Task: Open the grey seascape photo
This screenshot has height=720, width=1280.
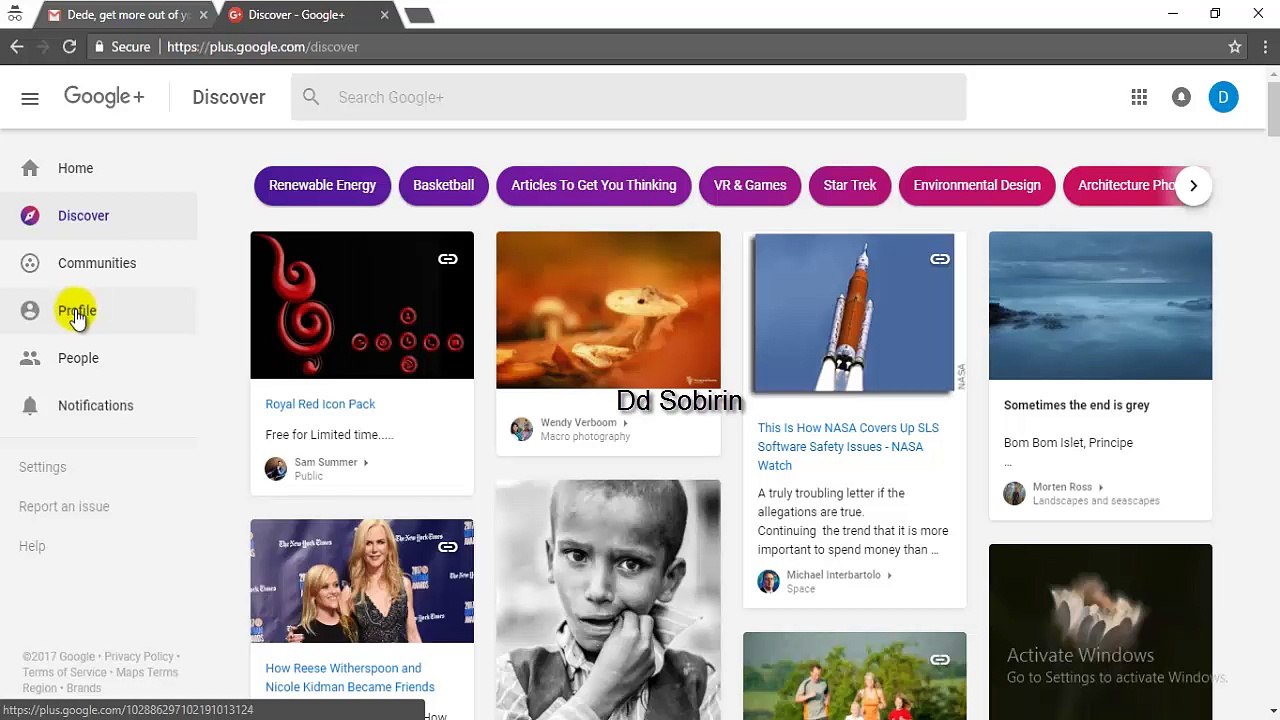Action: click(x=1100, y=305)
